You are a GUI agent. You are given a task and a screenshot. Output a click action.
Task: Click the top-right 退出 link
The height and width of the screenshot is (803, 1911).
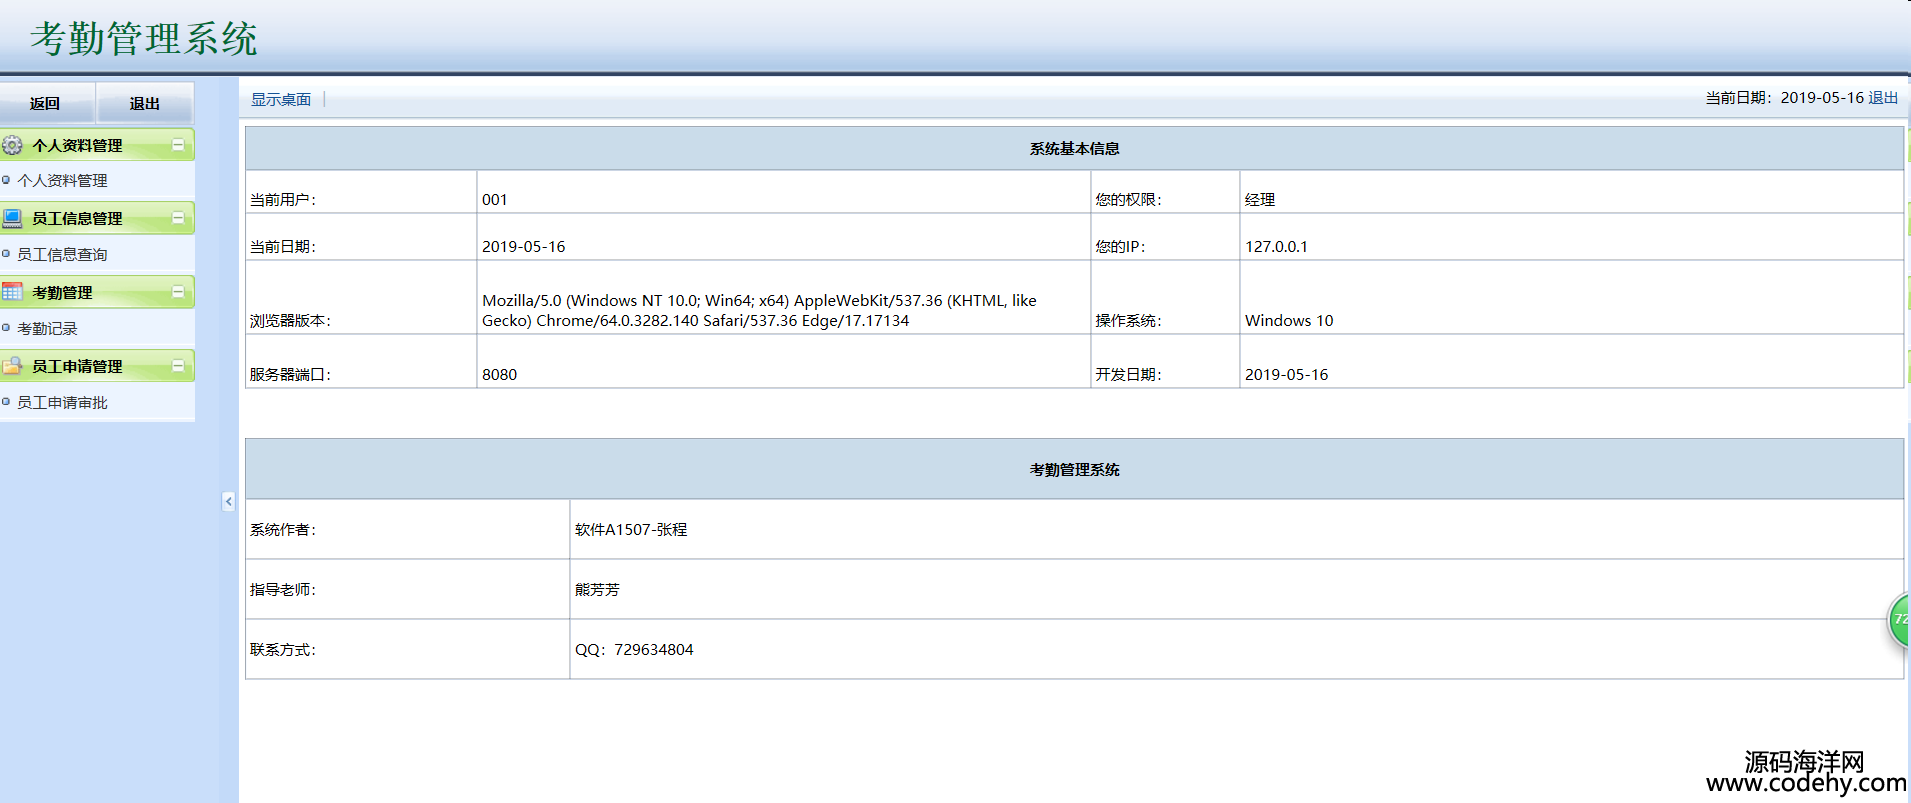[x=1883, y=98]
